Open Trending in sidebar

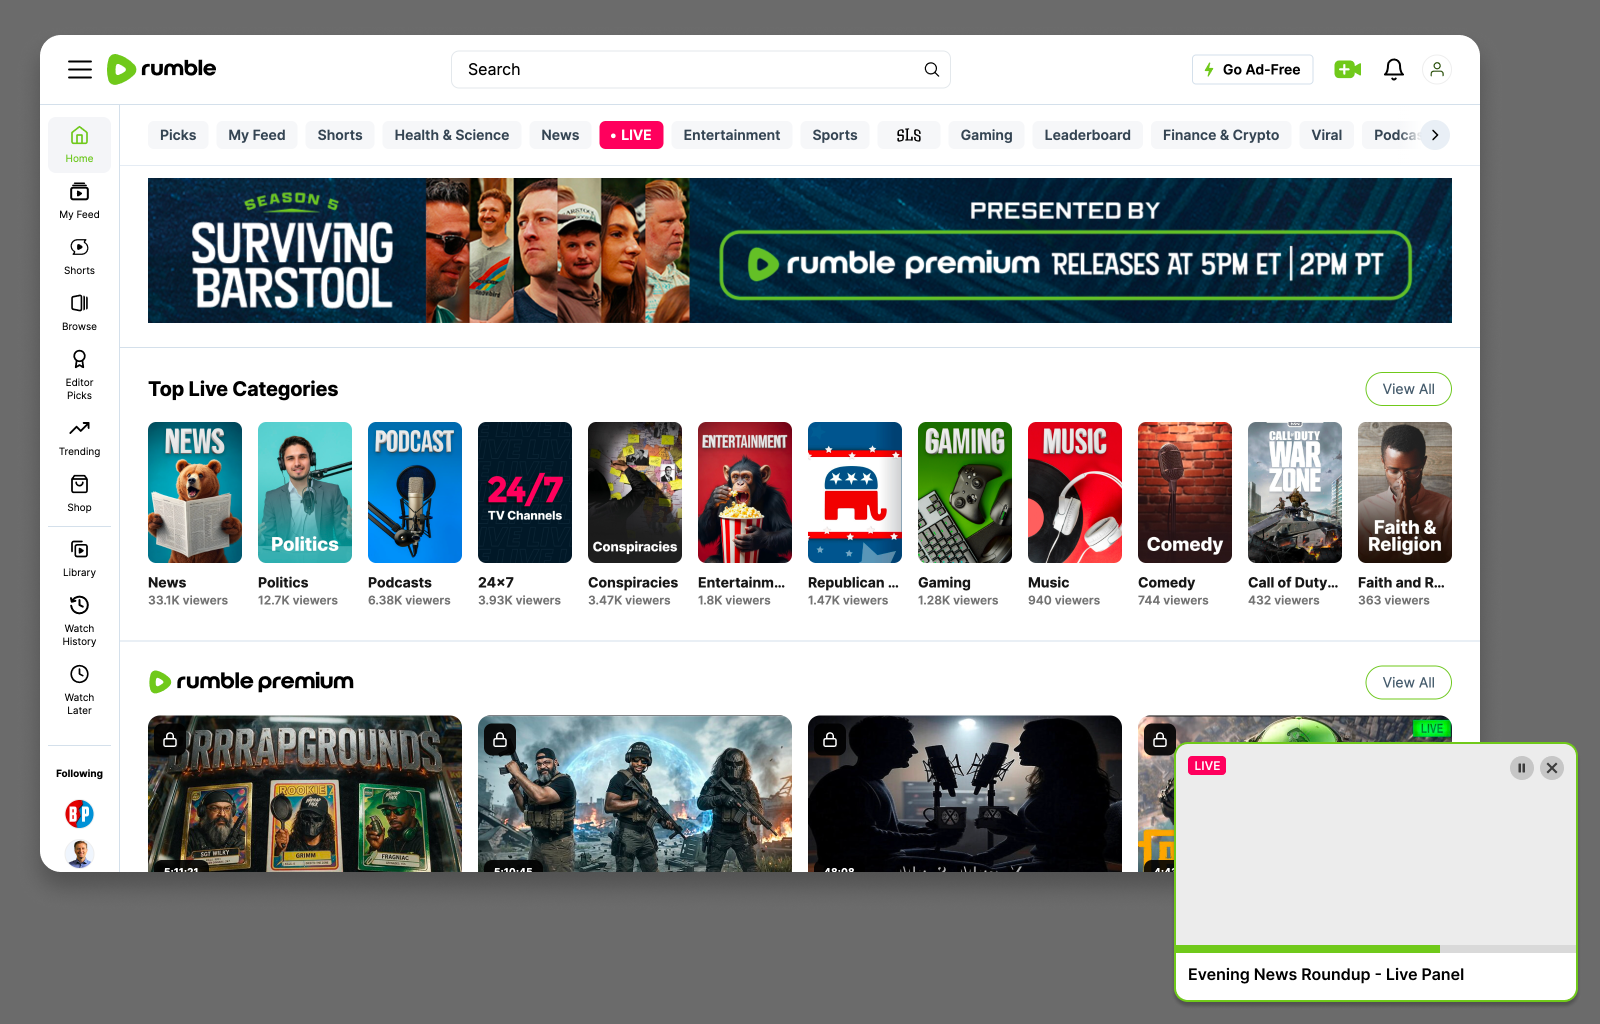coord(80,438)
